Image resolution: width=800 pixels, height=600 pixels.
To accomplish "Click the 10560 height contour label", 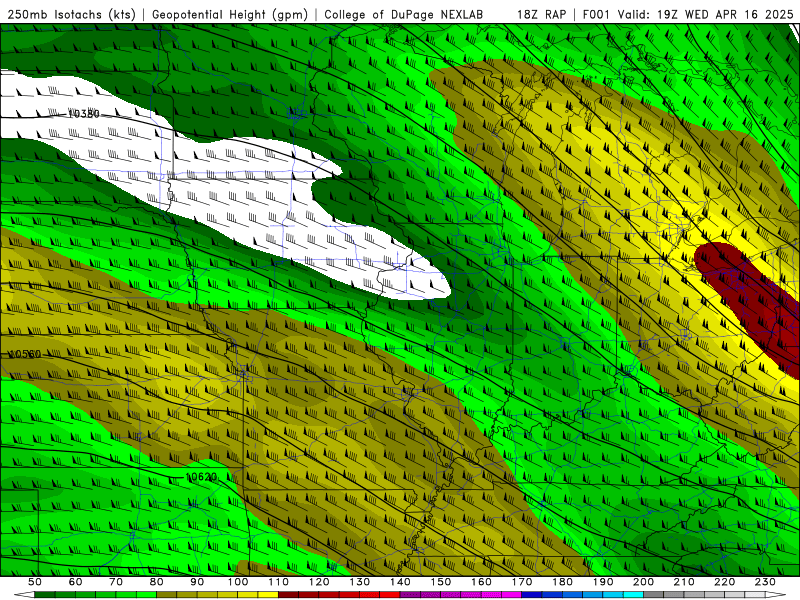I will pos(24,354).
